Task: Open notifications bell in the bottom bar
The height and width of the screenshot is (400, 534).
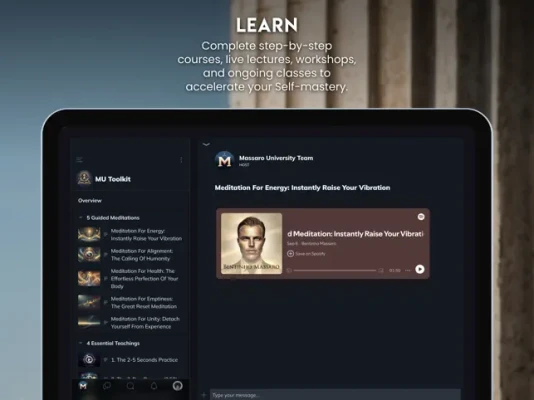Action: click(154, 386)
